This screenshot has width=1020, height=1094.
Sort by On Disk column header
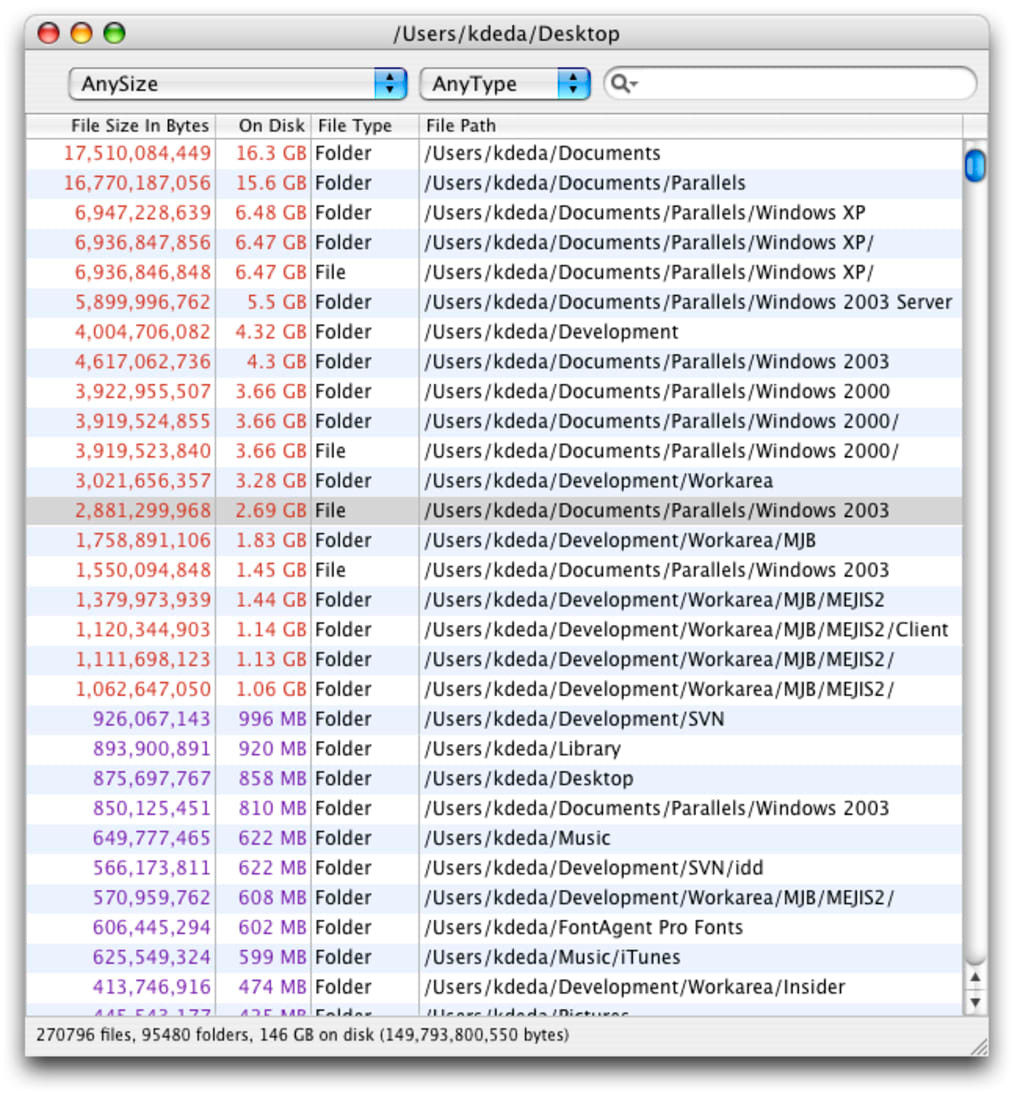coord(264,126)
